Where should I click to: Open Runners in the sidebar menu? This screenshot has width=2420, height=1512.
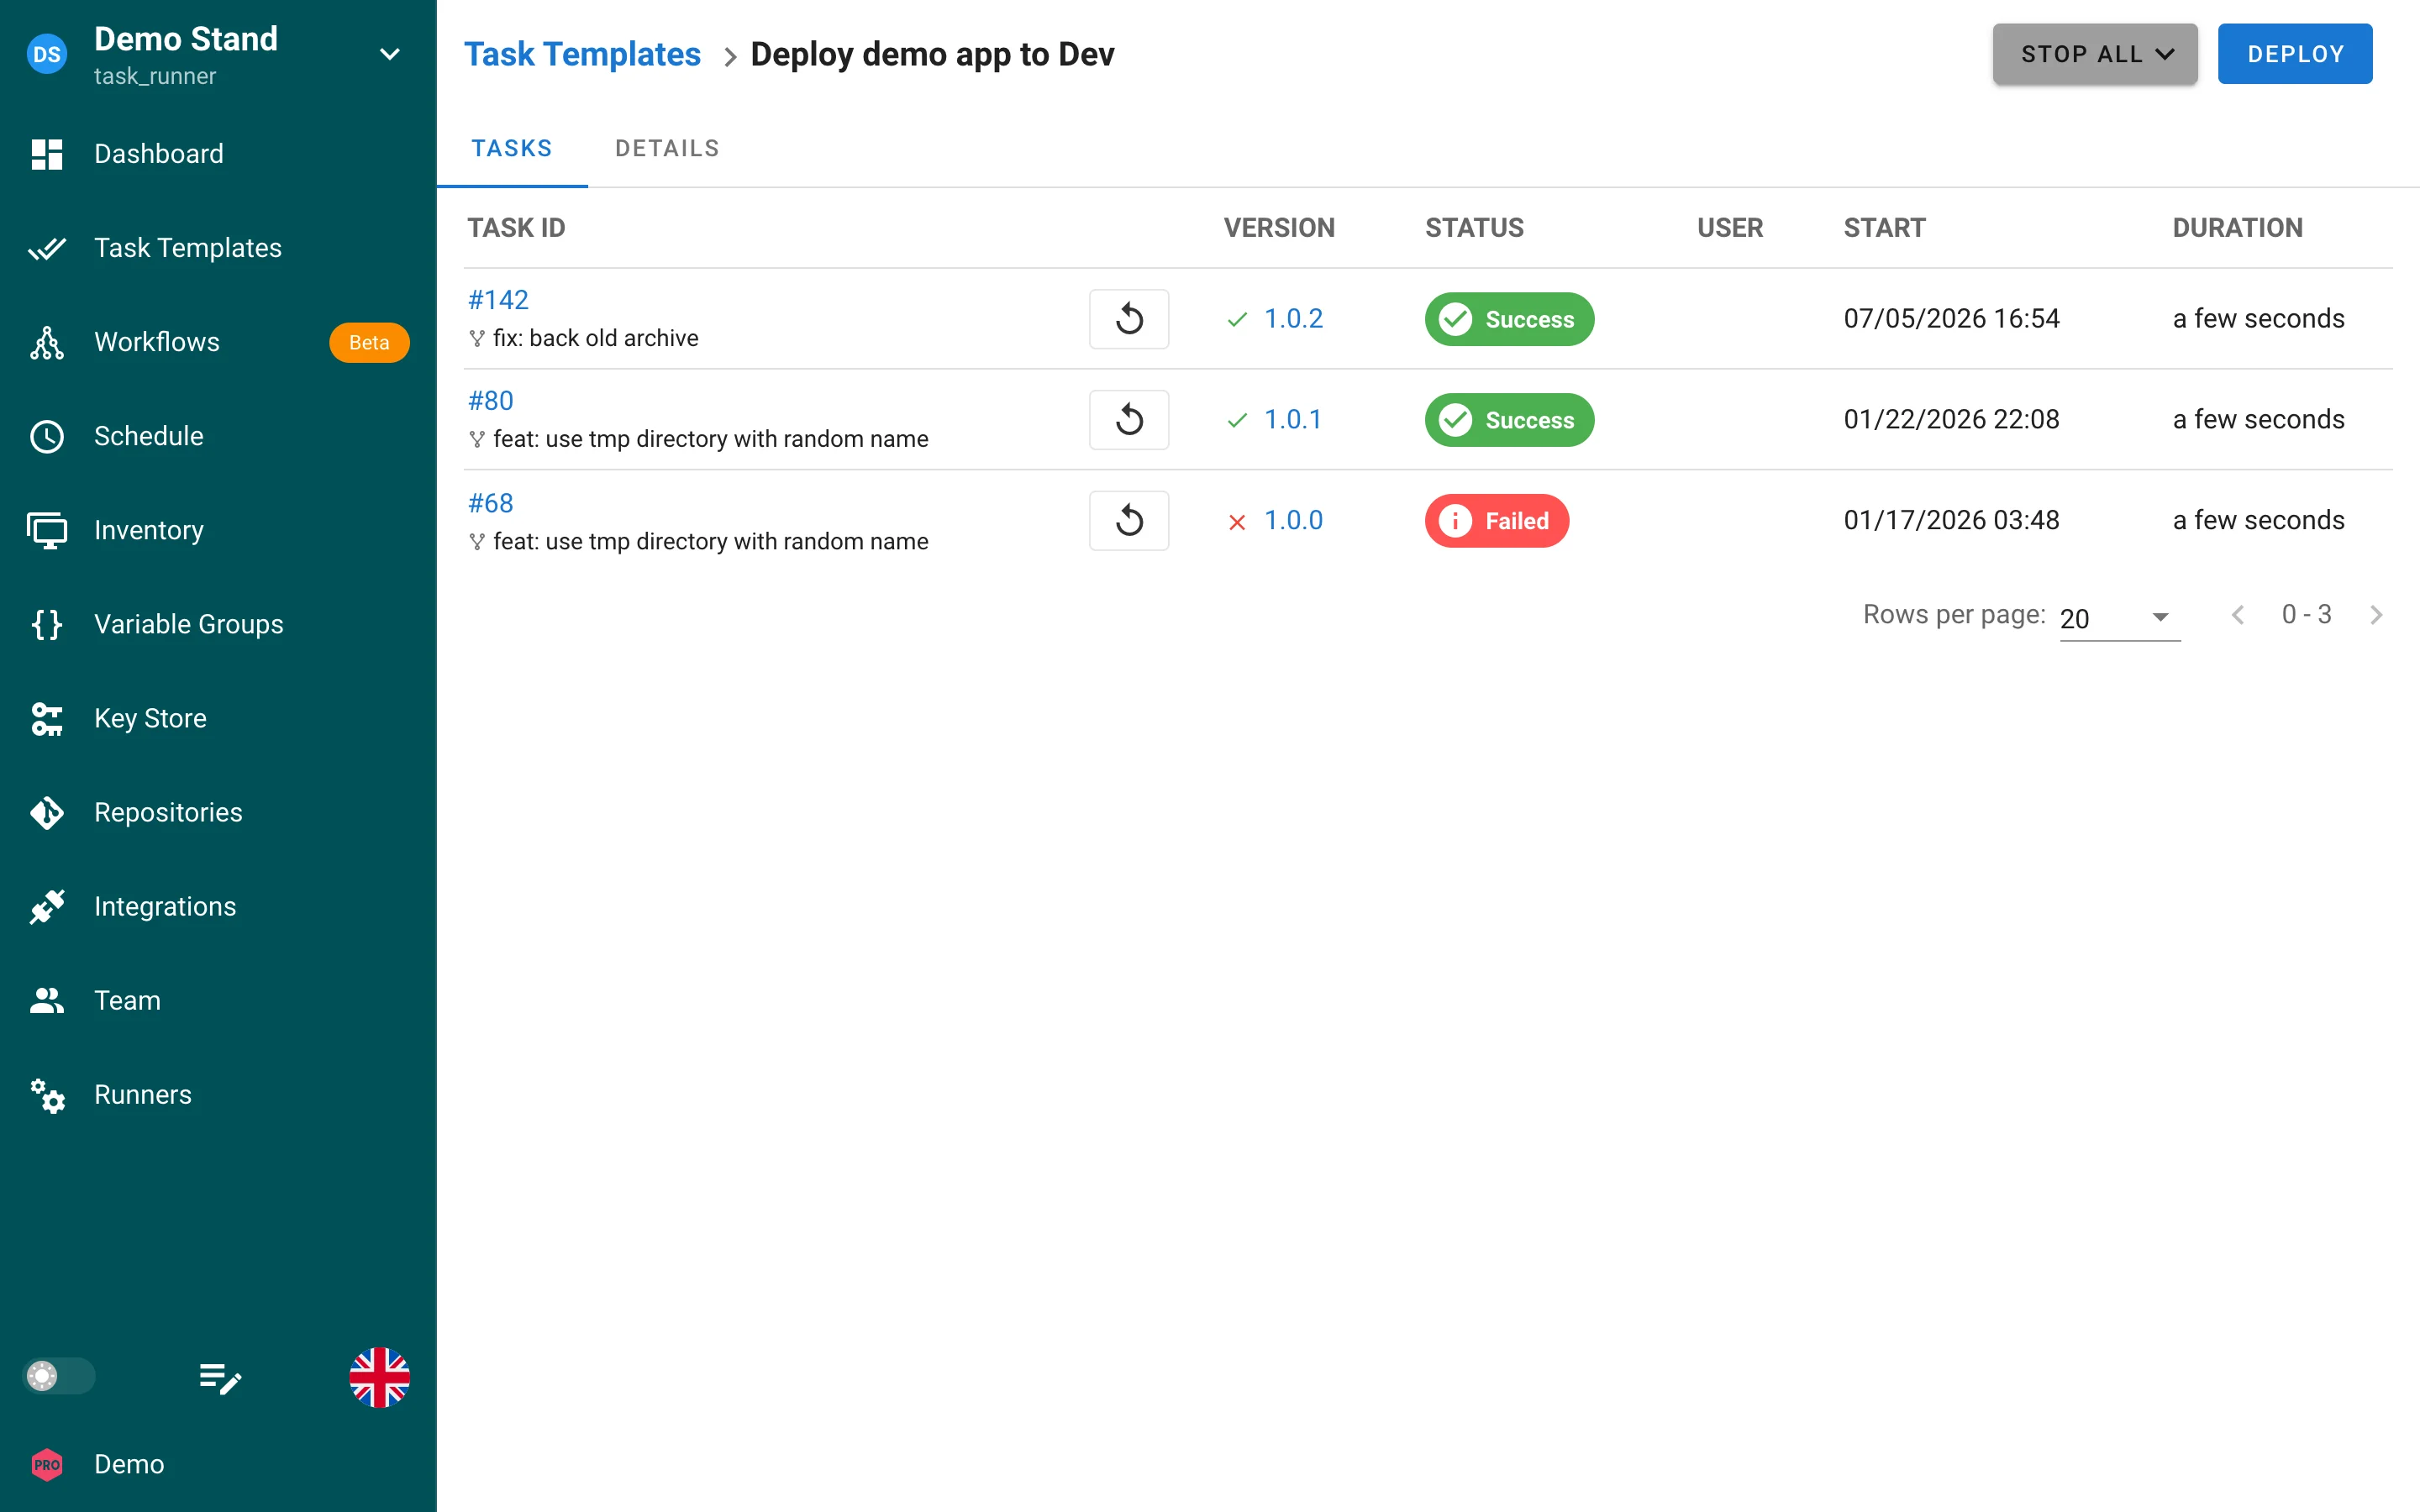(218, 1095)
